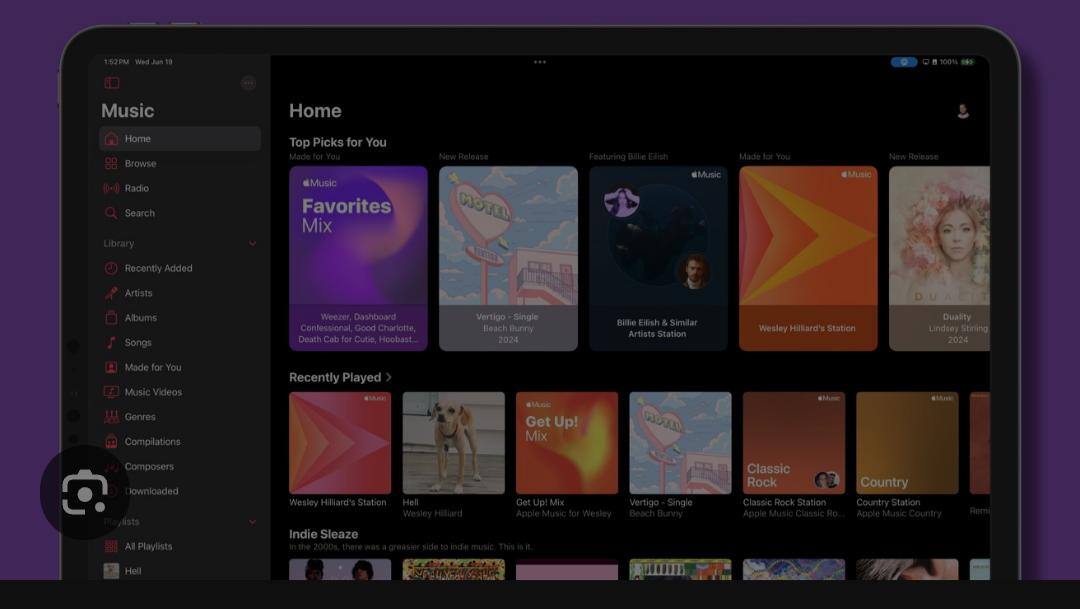Open the Genres library item

pos(139,417)
